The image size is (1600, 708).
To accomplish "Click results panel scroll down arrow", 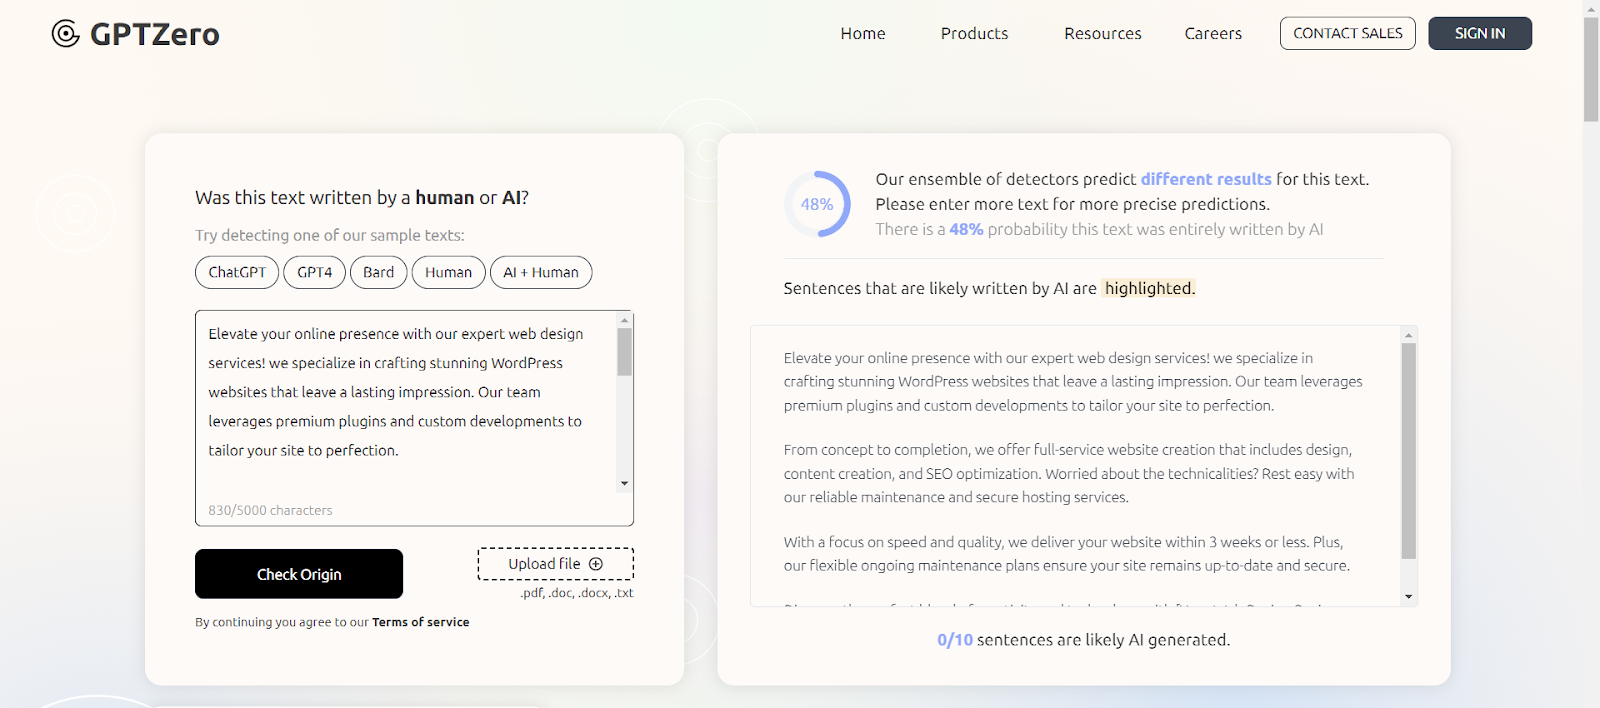I will (1408, 597).
